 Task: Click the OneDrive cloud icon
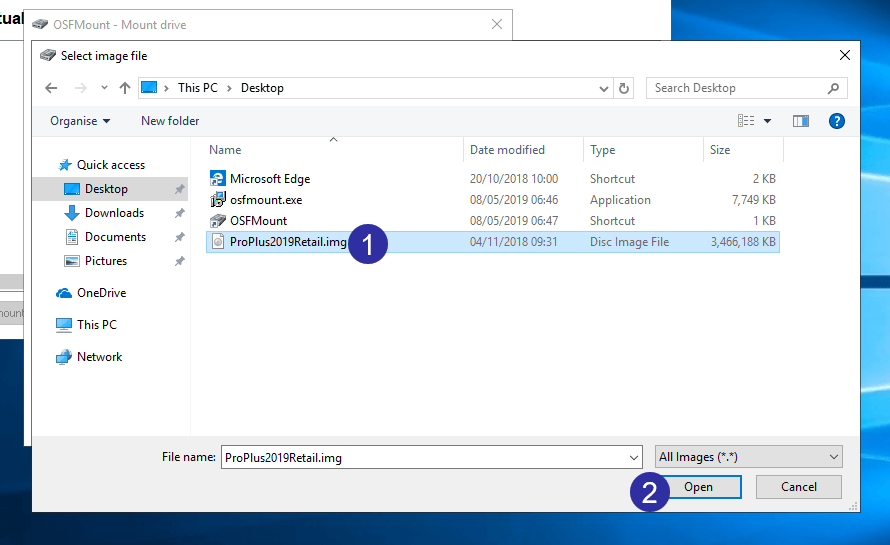[64, 293]
